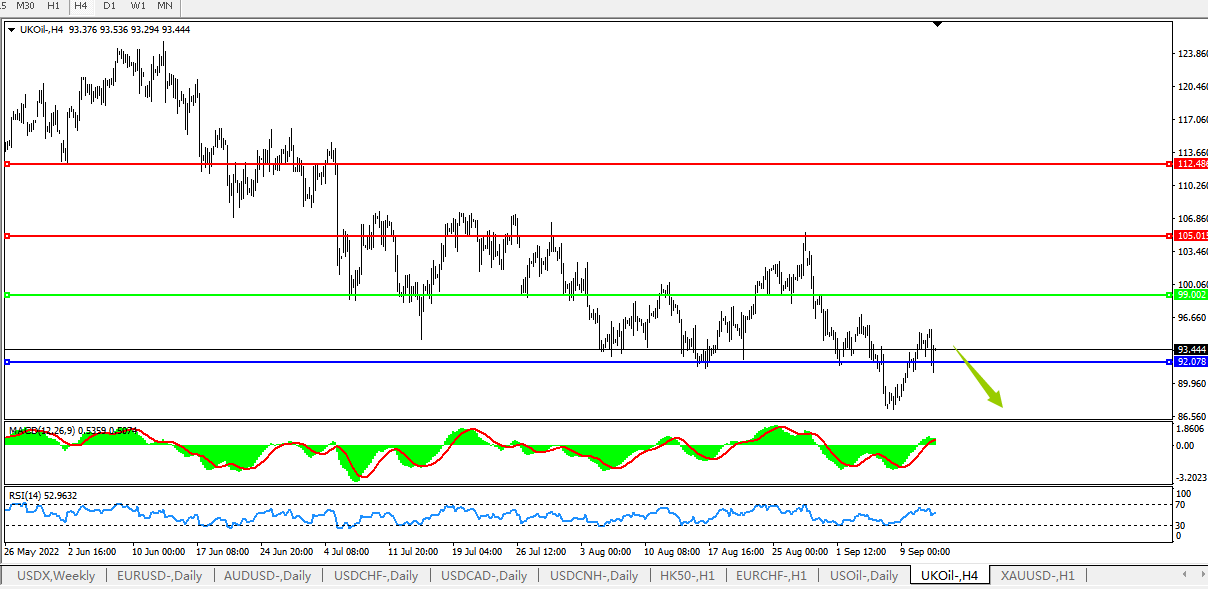1208x589 pixels.
Task: Switch to the XAUUSD-,H1 tab
Action: pyautogui.click(x=1037, y=576)
